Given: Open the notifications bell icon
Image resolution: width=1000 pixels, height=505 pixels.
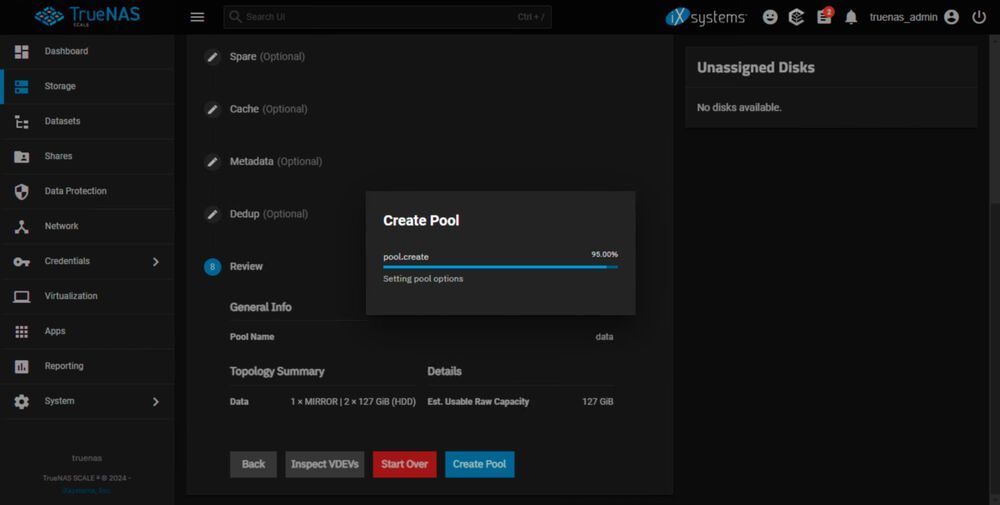Looking at the screenshot, I should pyautogui.click(x=851, y=17).
